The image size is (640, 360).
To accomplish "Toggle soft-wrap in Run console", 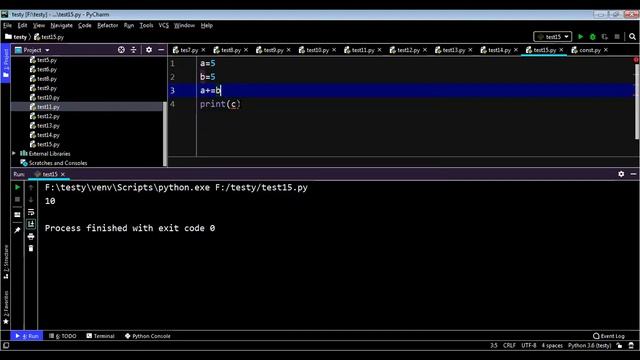I will click(x=31, y=212).
